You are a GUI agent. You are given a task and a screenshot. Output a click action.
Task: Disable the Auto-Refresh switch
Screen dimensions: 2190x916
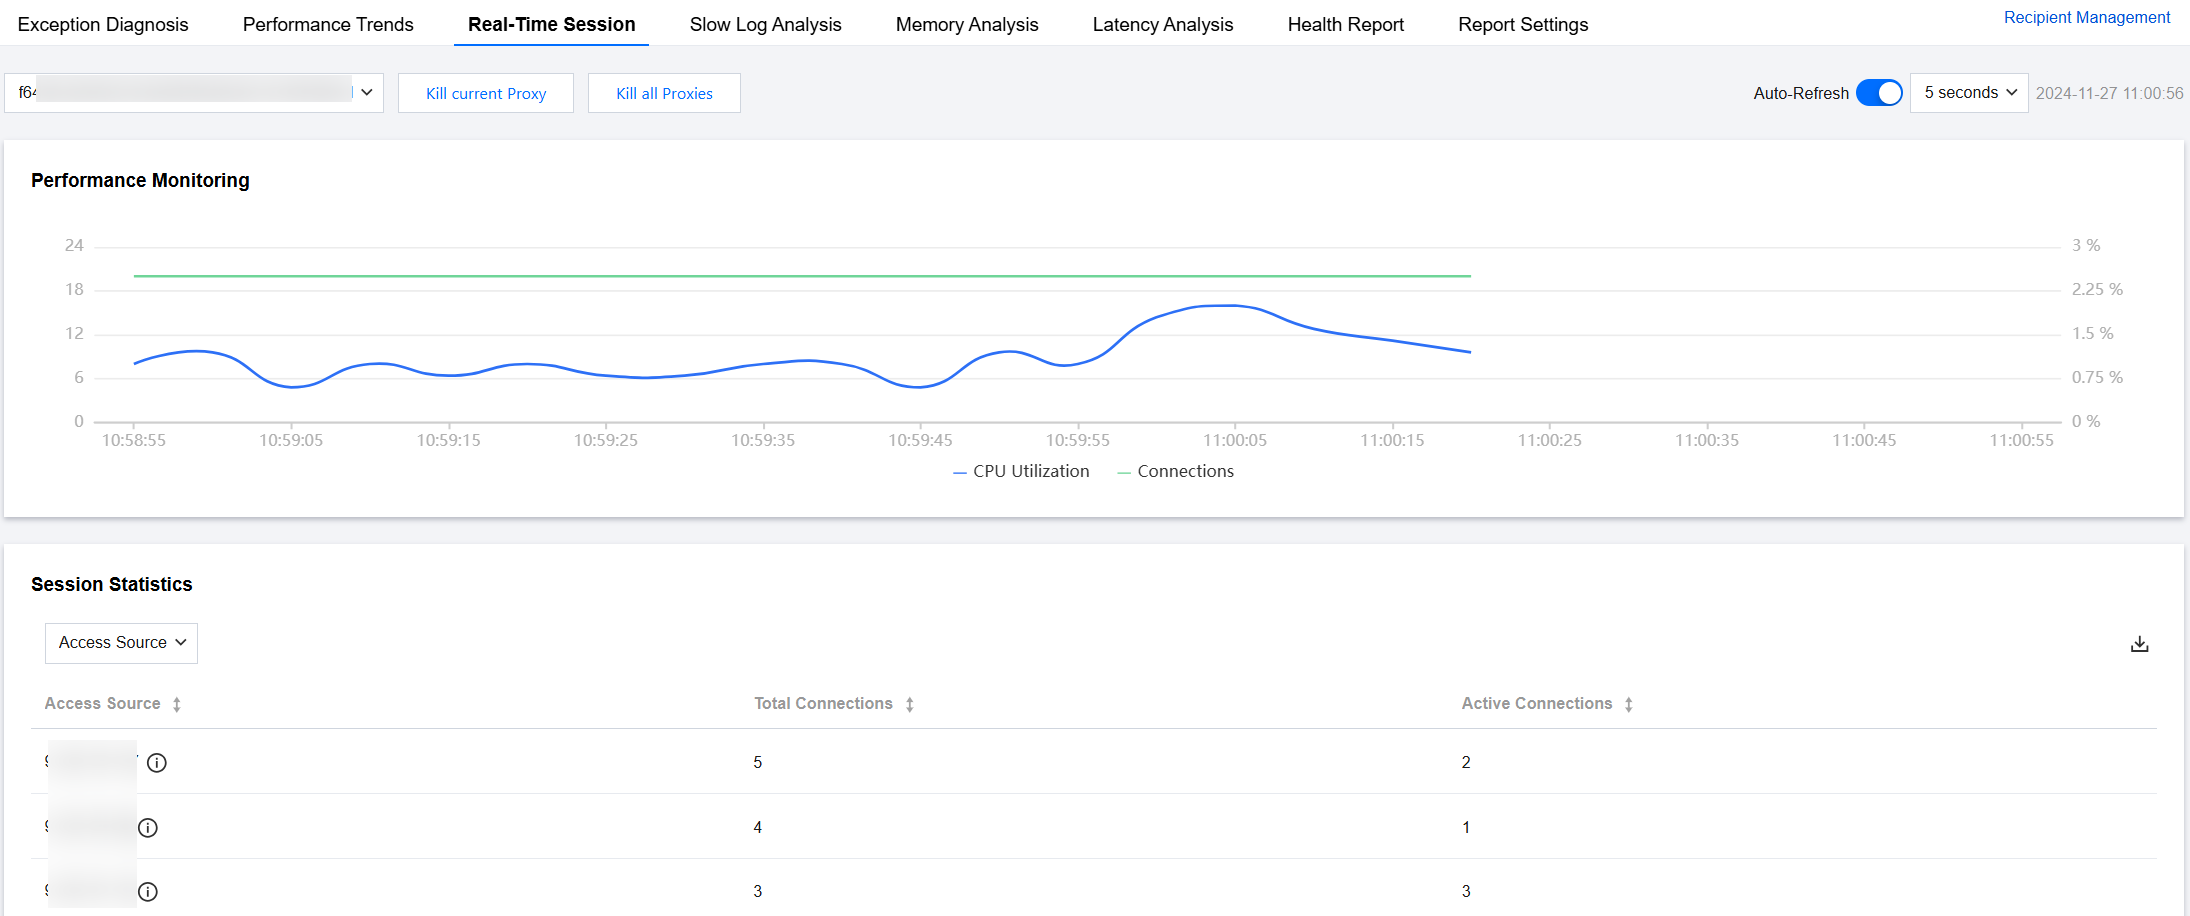1879,93
